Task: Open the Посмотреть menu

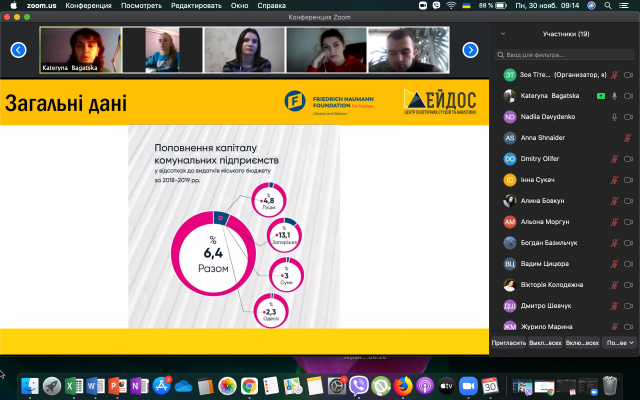Action: (x=141, y=6)
